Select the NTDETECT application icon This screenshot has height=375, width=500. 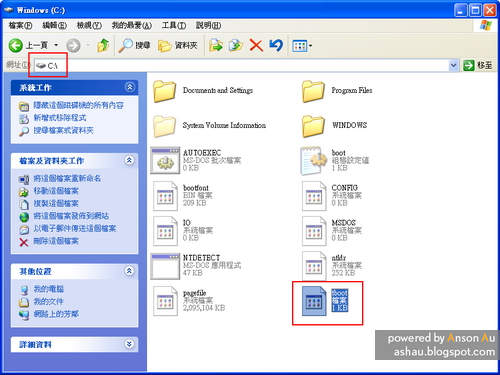(165, 266)
